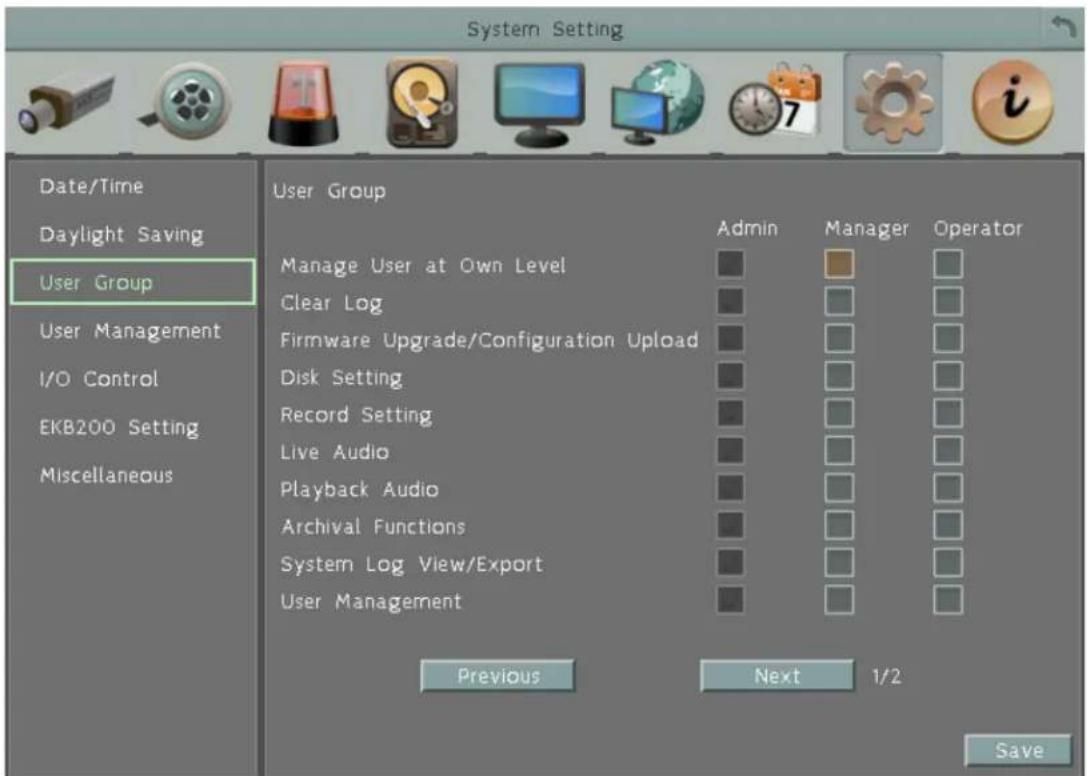Click the Previous page button
1087x776 pixels.
(498, 676)
